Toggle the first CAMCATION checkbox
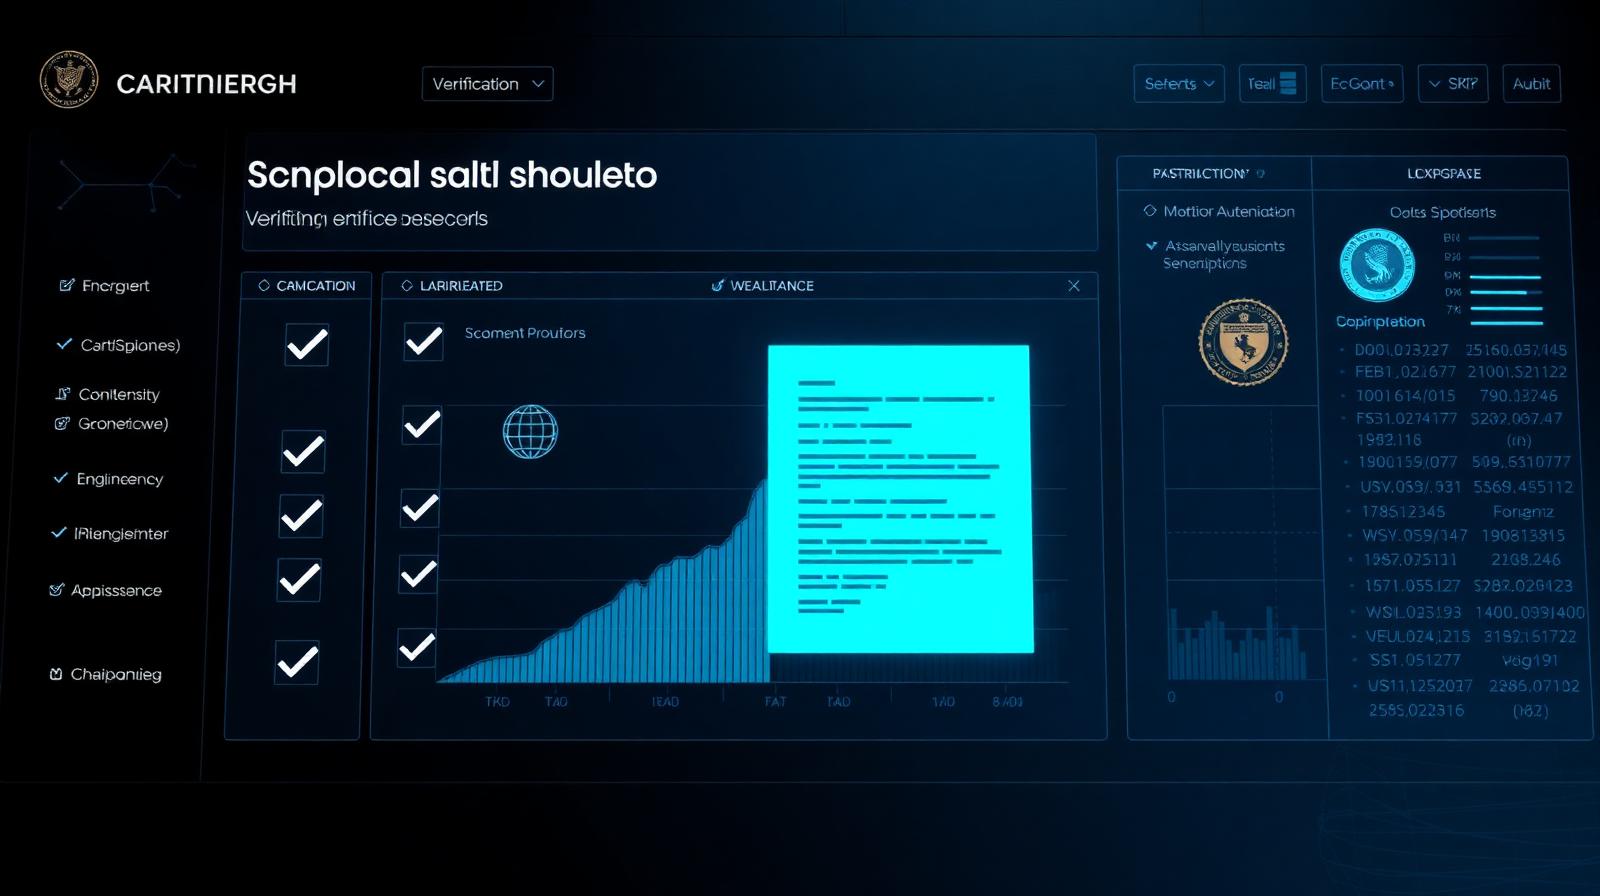 click(307, 345)
